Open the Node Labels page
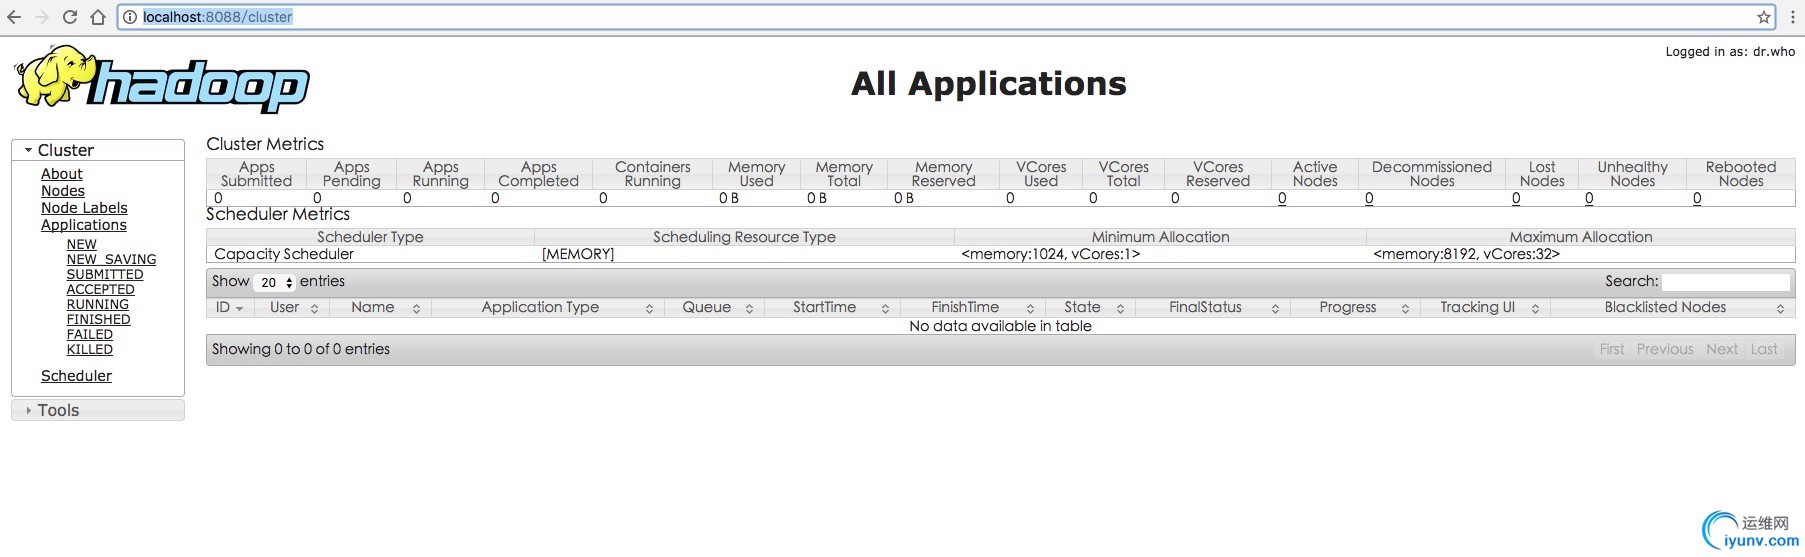The height and width of the screenshot is (557, 1805). click(84, 208)
